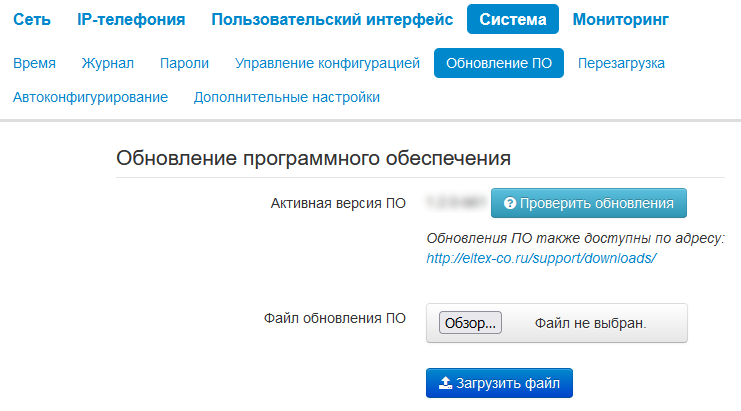Go to the Мониторинг tab
The image size is (741, 411).
[x=621, y=19]
